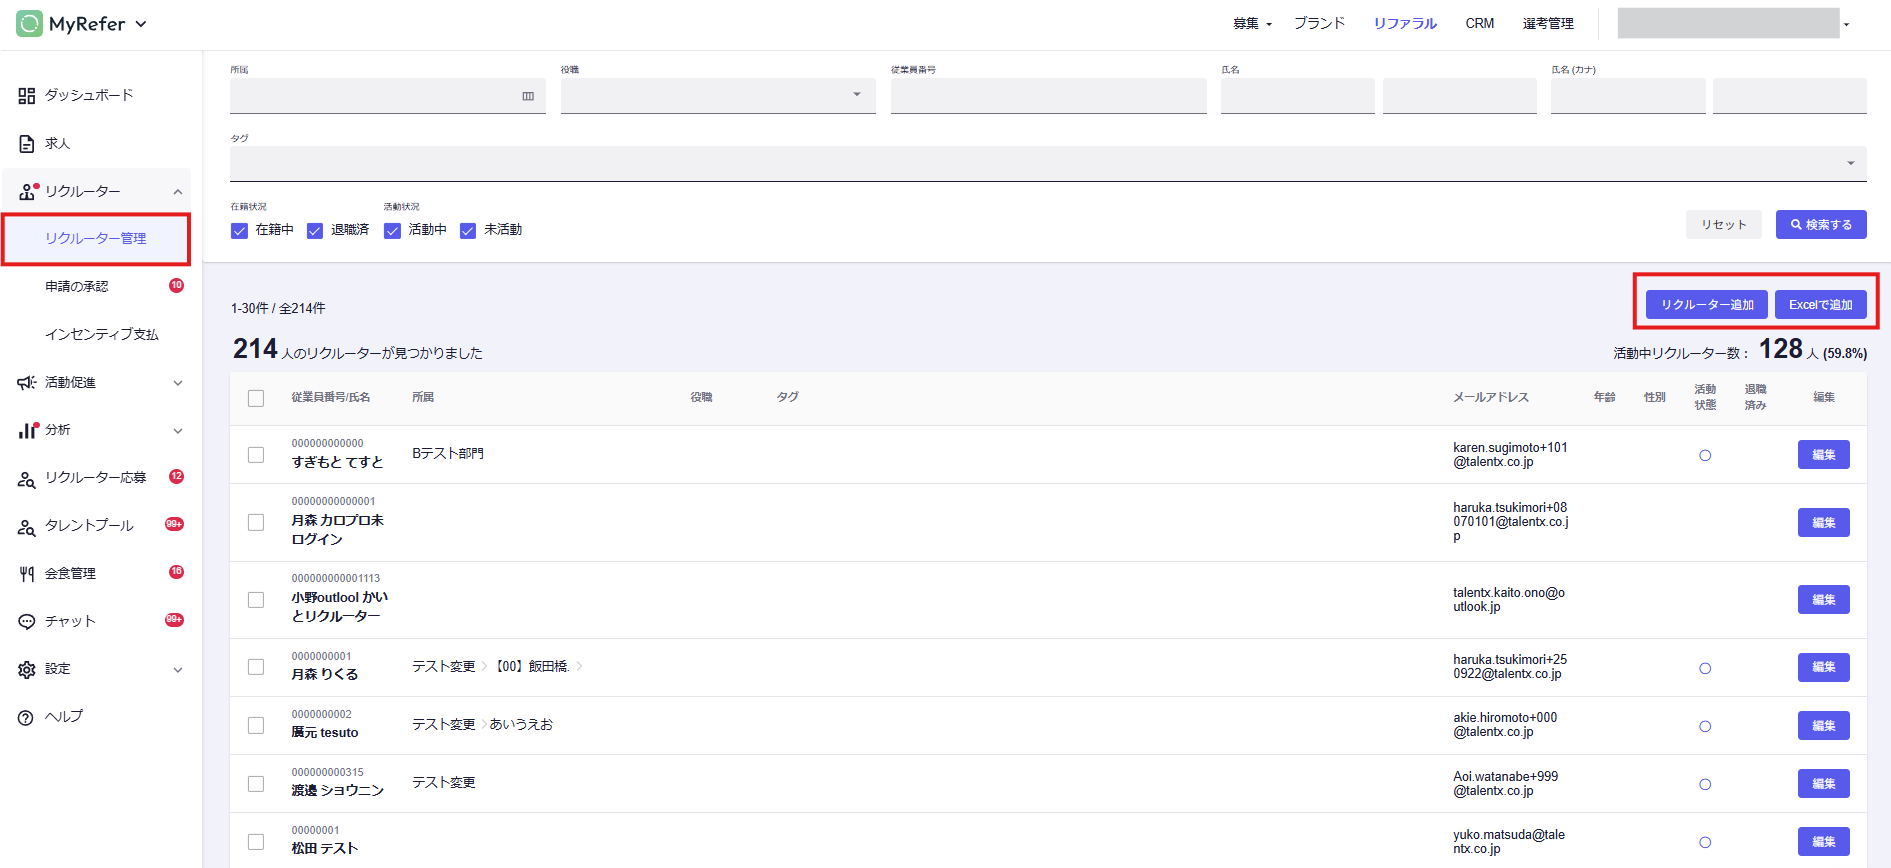Screen dimensions: 1891x868
Task: Click the ヘルプ question mark icon
Action: pyautogui.click(x=27, y=717)
